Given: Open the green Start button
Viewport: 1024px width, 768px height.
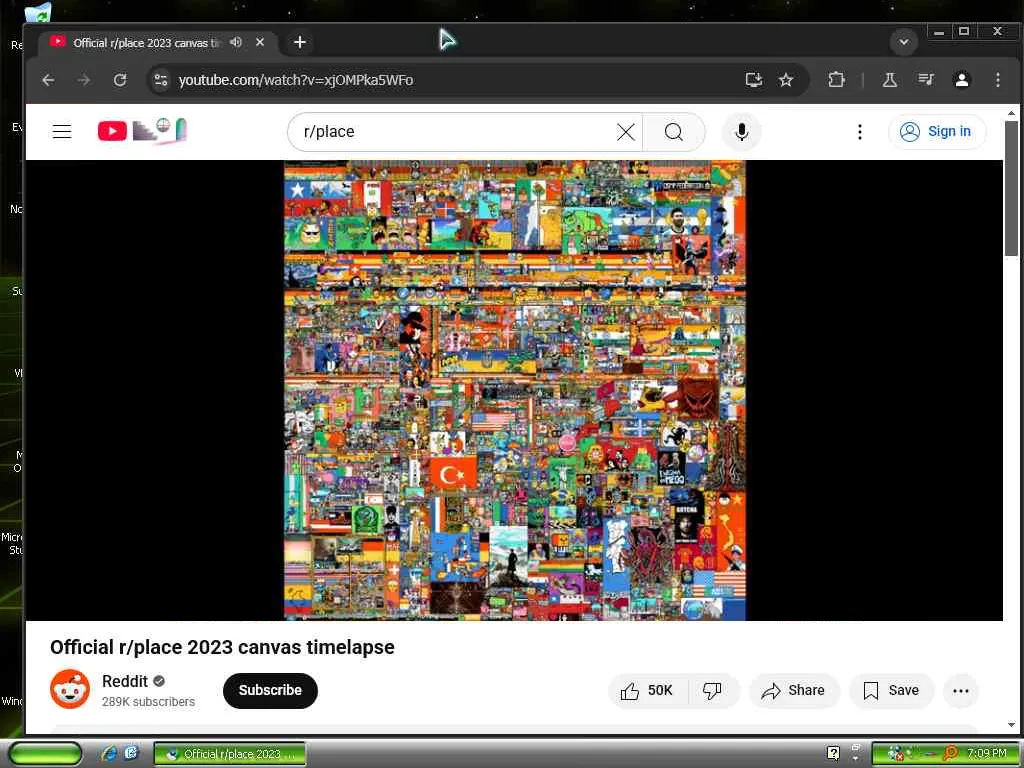Looking at the screenshot, I should (46, 754).
